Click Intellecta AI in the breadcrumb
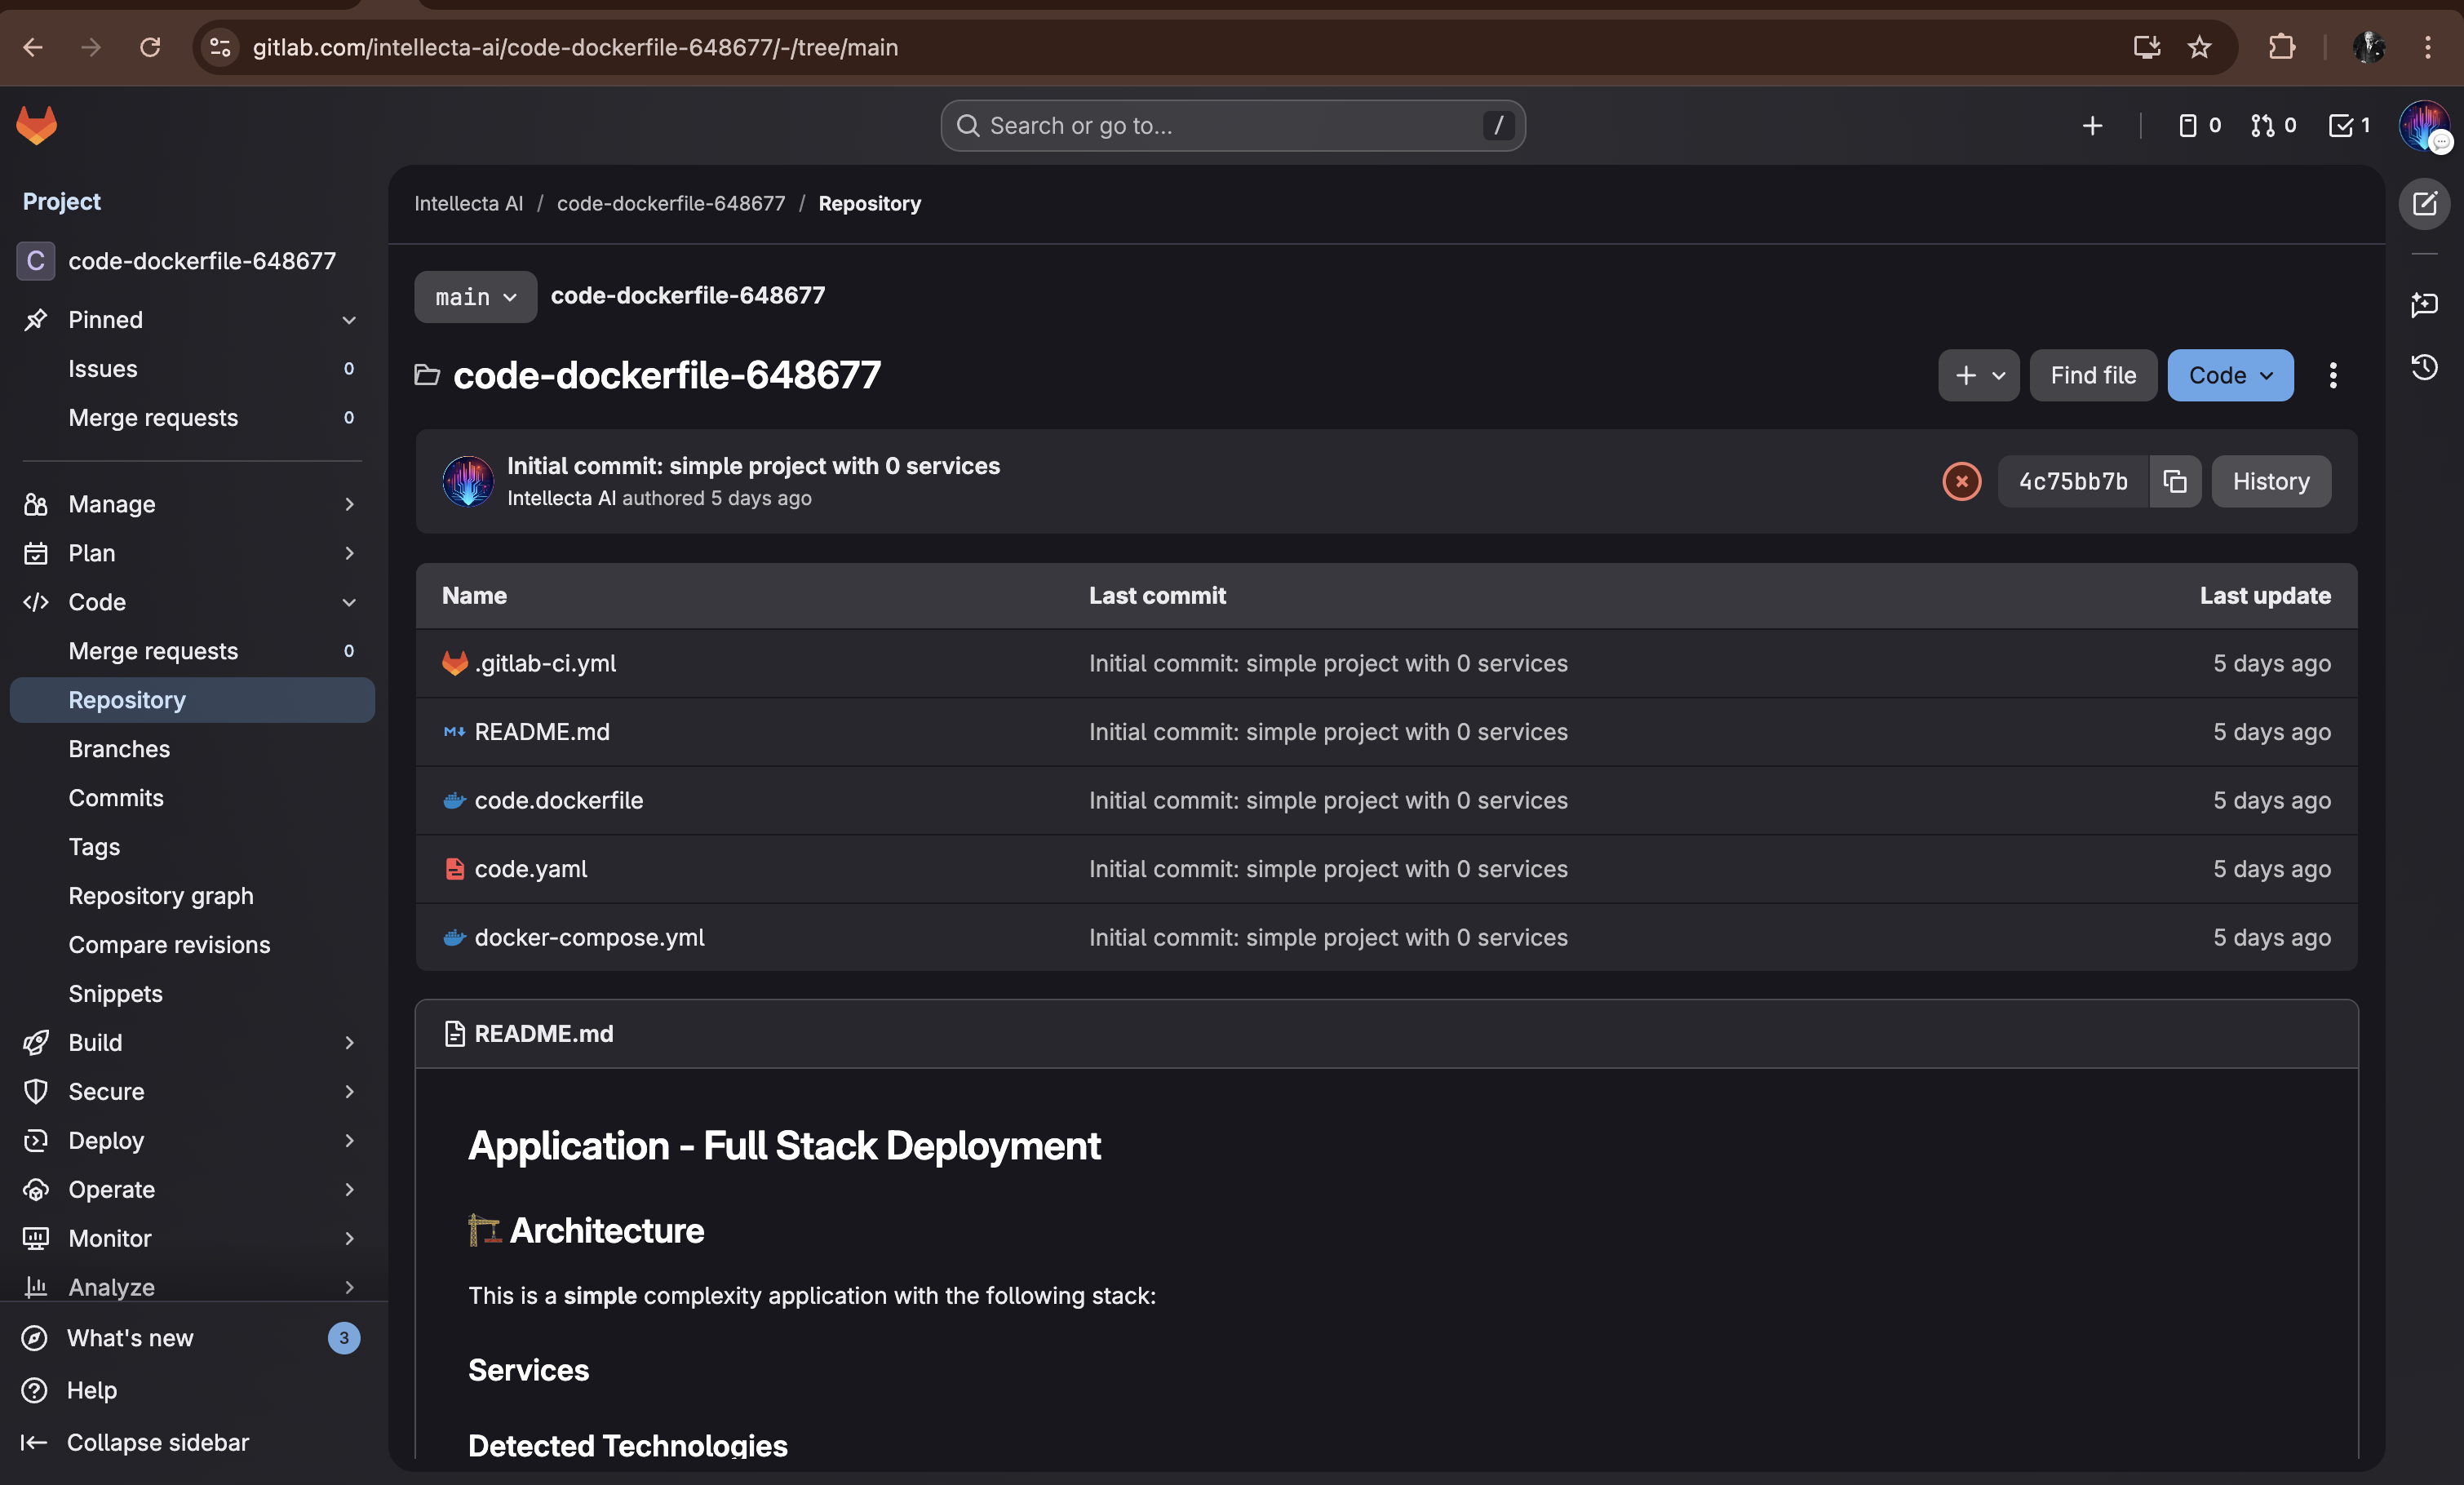2464x1485 pixels. point(469,204)
